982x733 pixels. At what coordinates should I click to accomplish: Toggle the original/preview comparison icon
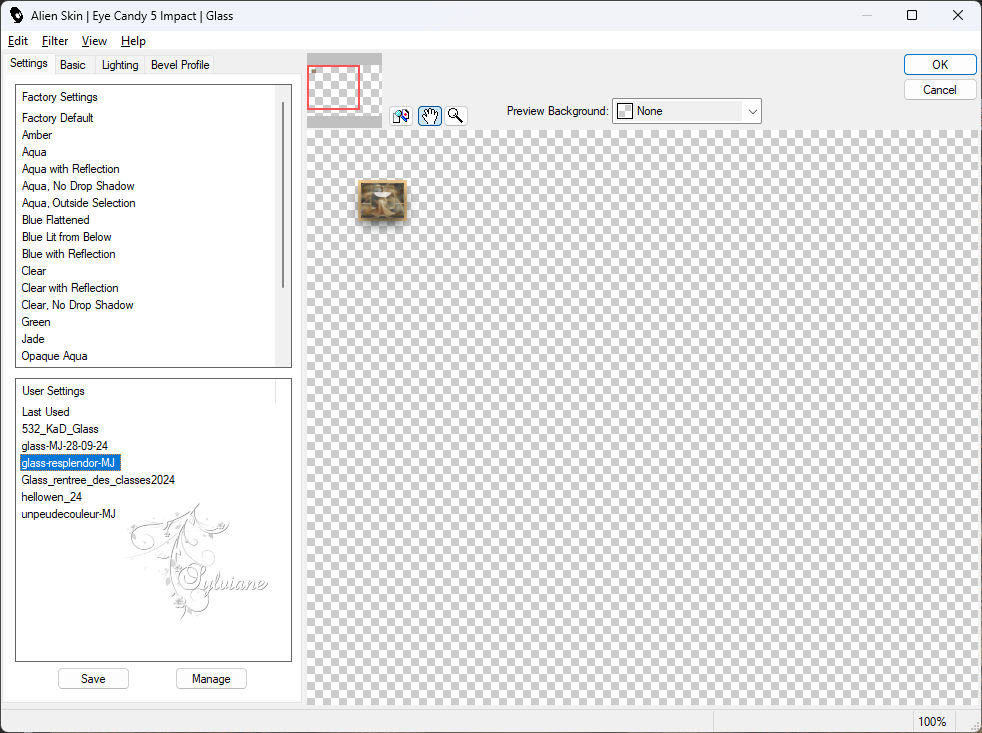click(401, 116)
